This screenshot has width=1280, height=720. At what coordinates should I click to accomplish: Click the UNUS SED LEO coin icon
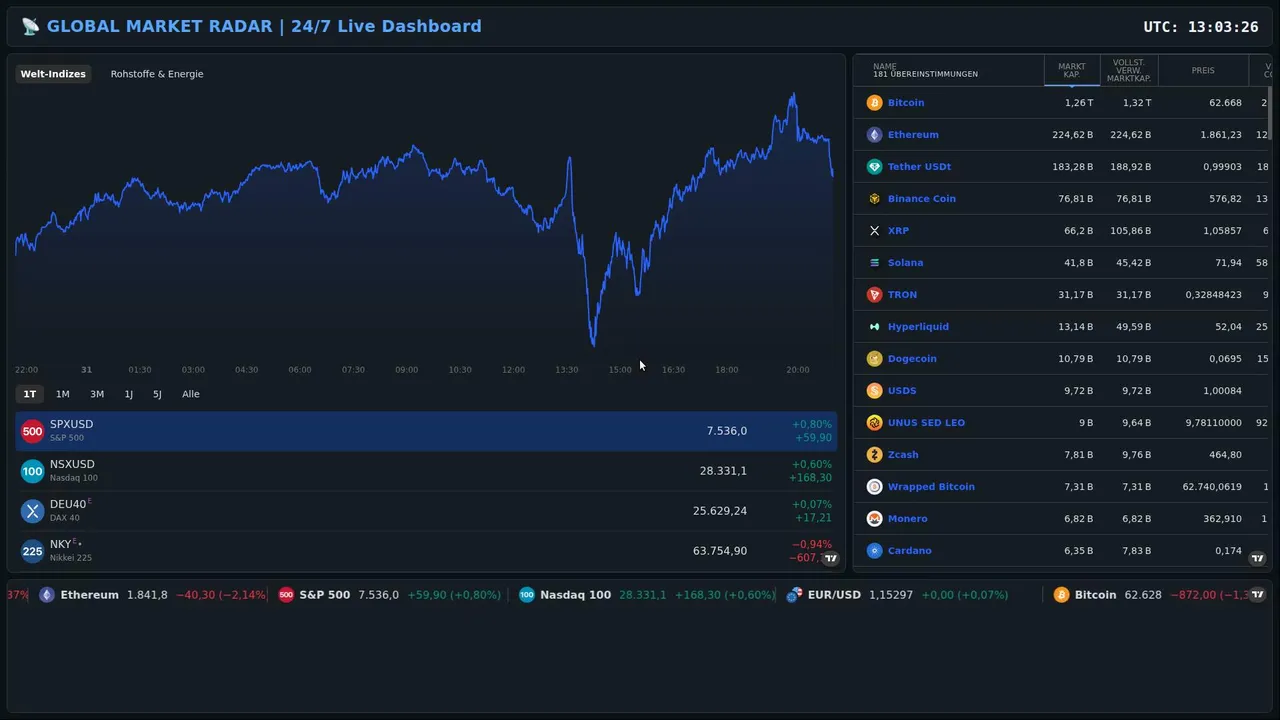tap(874, 423)
